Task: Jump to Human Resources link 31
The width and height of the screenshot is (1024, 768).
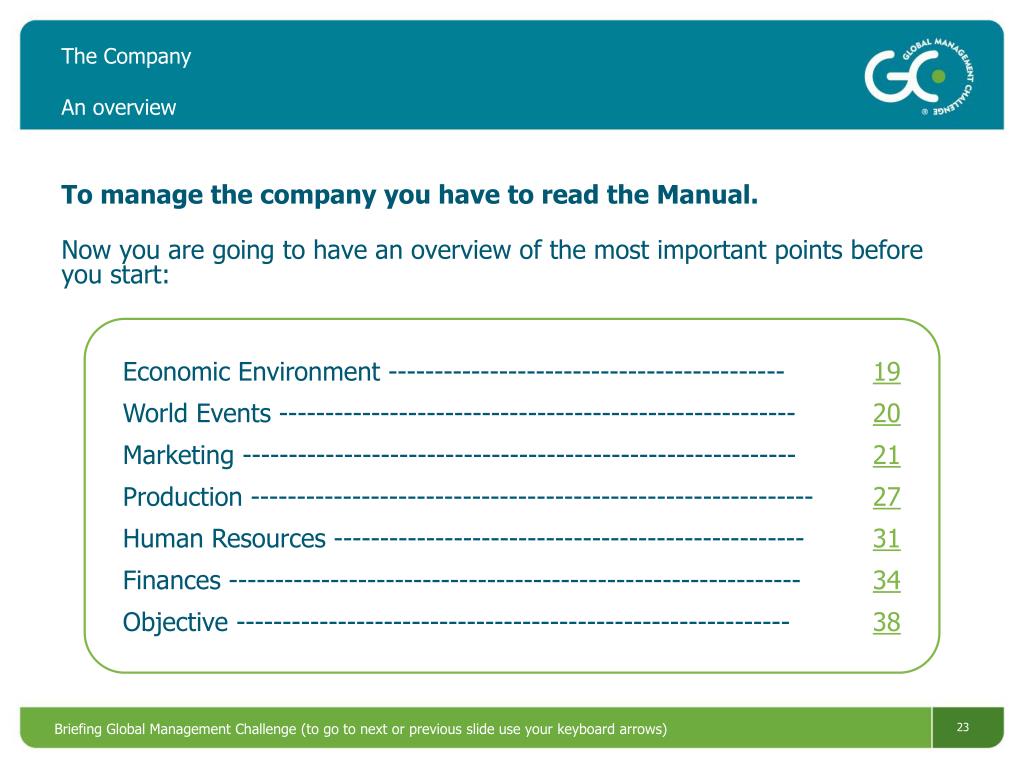Action: pos(886,539)
